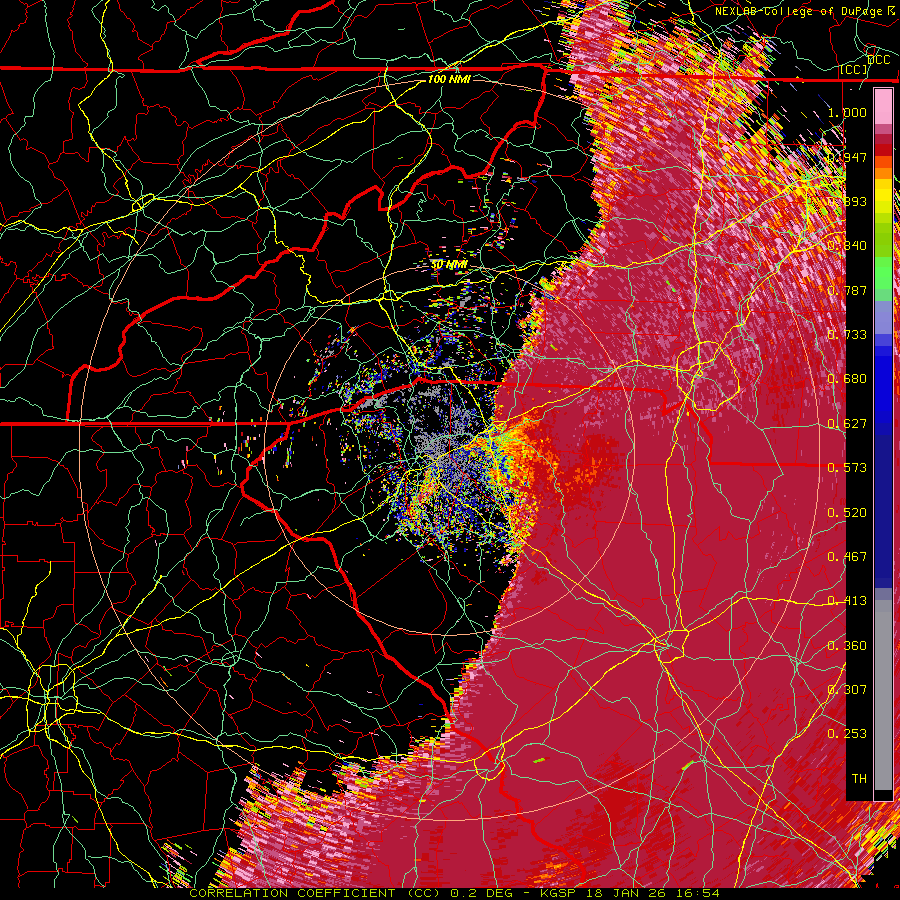900x900 pixels.
Task: Click the TH threshold label on legend
Action: click(x=859, y=779)
